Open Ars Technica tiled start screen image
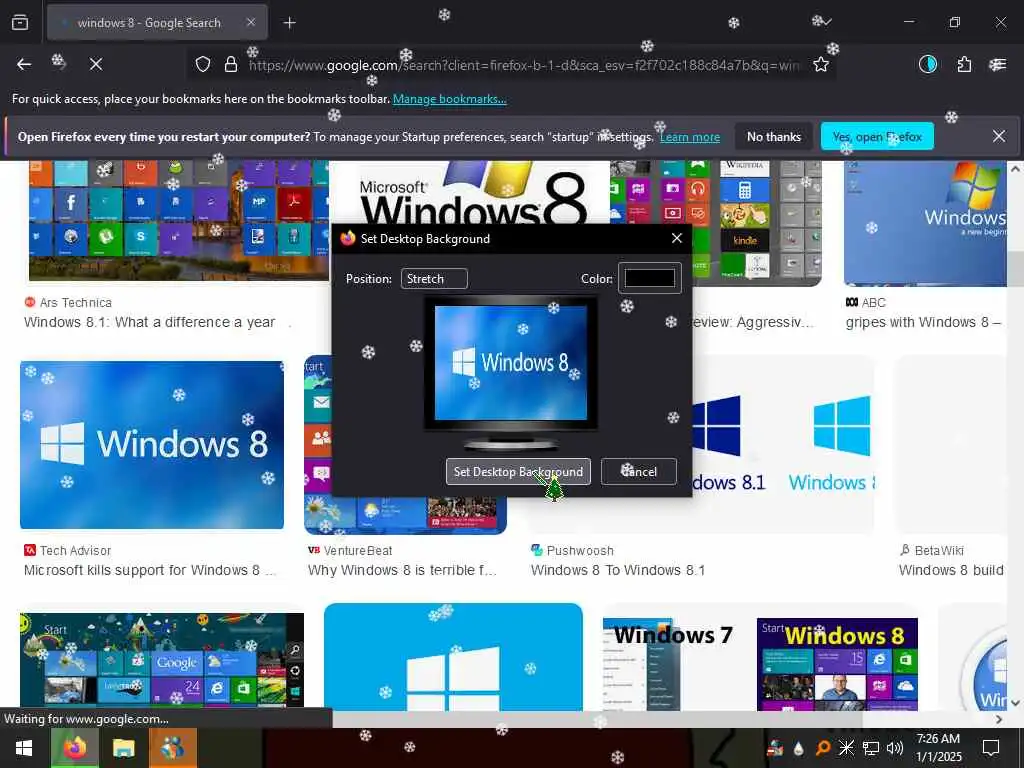The image size is (1024, 768). pos(178,220)
